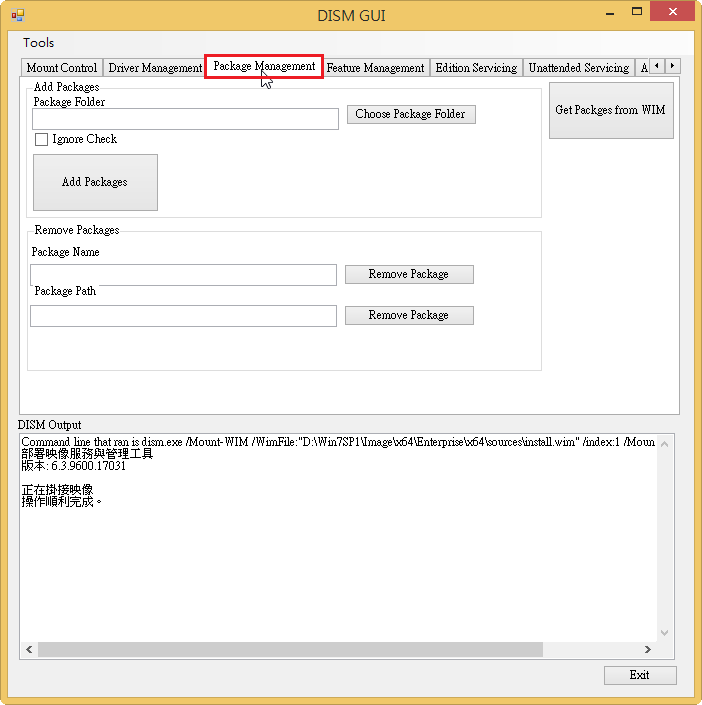
Task: Click DISM Output vertical scrollbar down arrow
Action: point(666,633)
